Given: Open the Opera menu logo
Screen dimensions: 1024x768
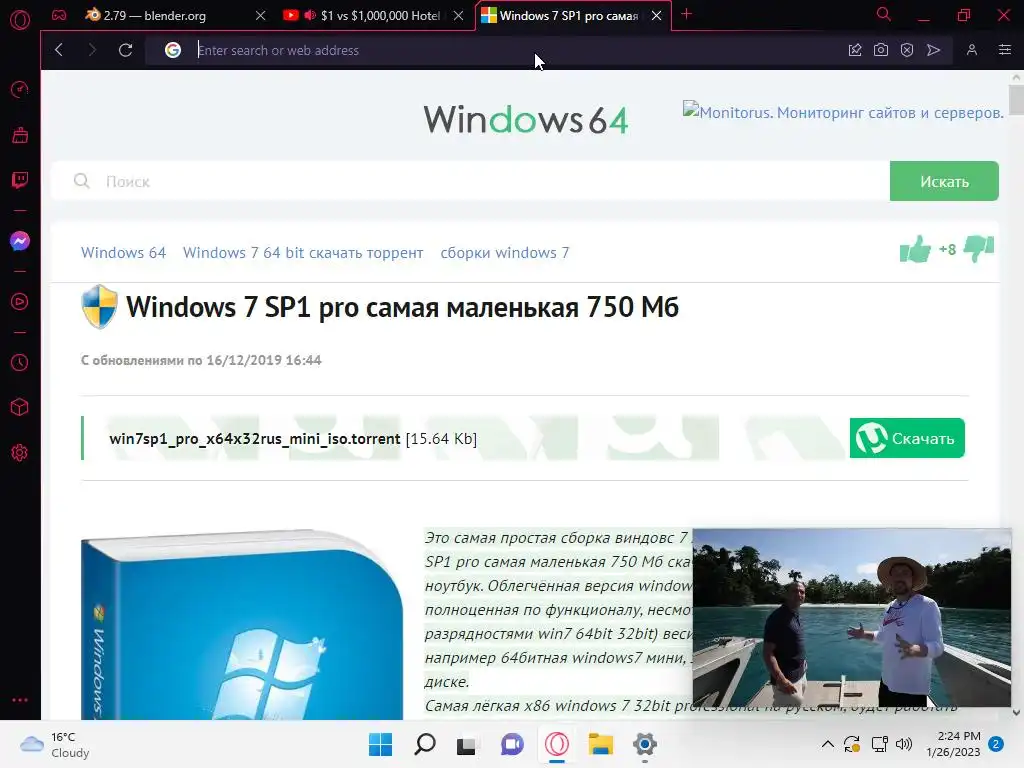Looking at the screenshot, I should click(x=20, y=20).
